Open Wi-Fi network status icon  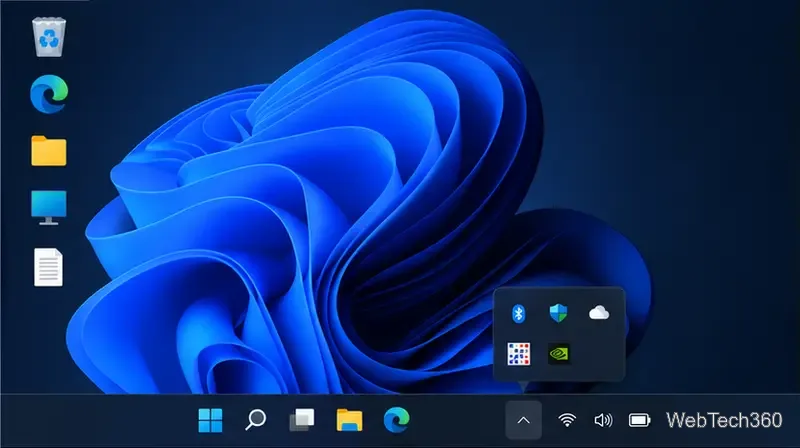(567, 420)
